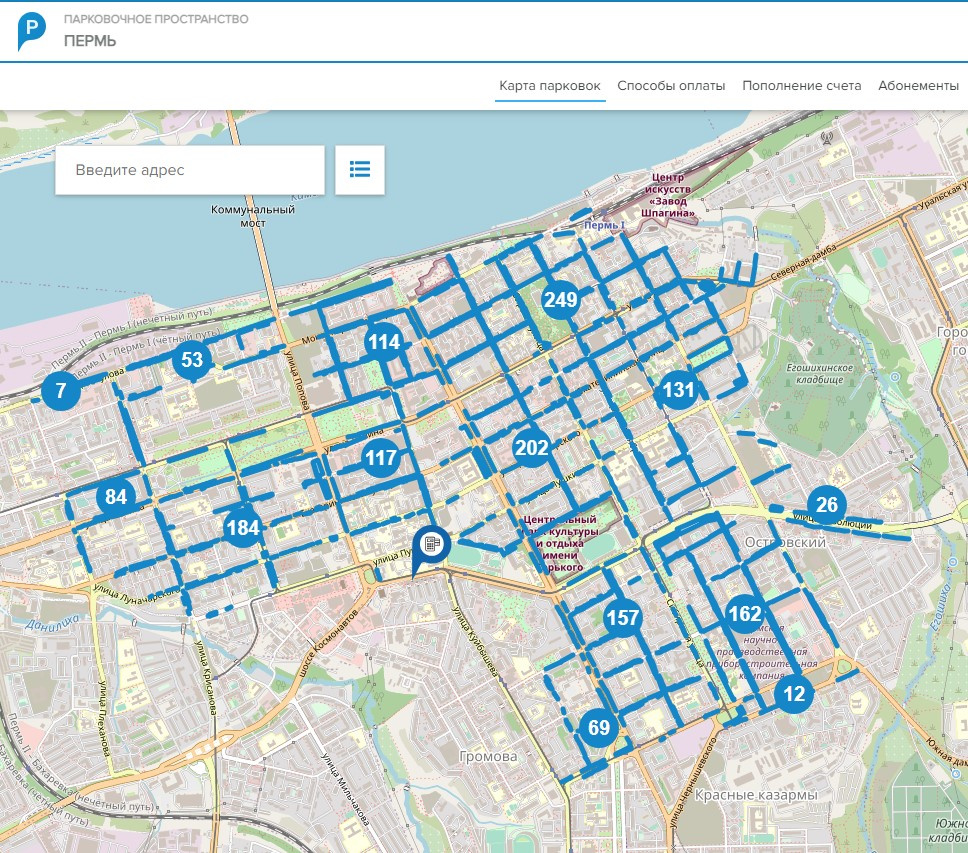This screenshot has height=853, width=968.
Task: Expand the cluster marker numbered 7
Action: pos(61,391)
